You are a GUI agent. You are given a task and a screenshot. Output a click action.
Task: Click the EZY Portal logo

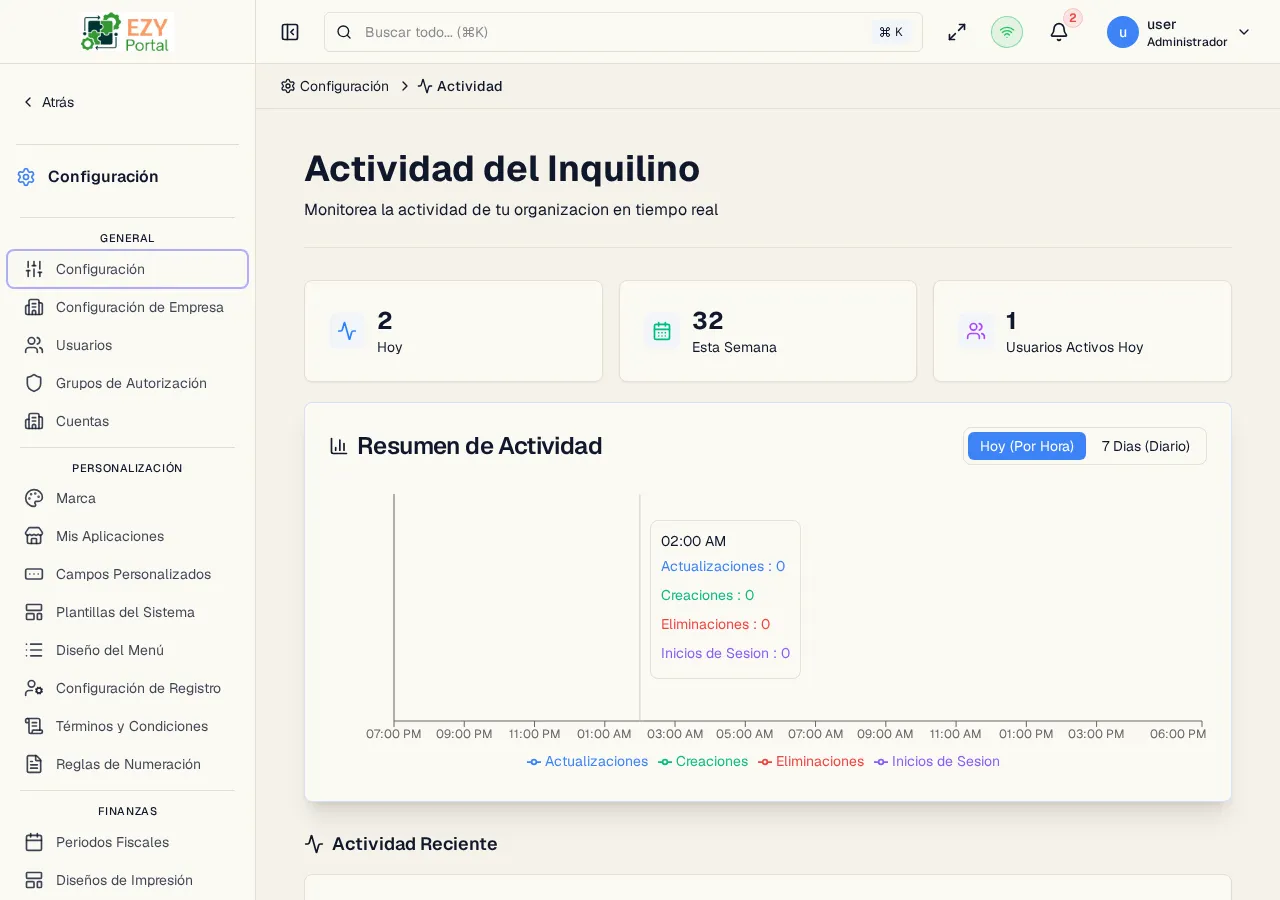point(126,32)
